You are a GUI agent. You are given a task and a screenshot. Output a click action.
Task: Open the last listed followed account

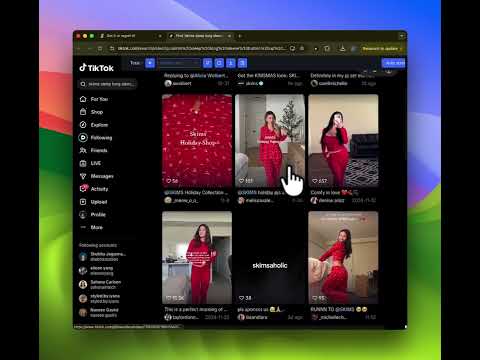(x=99, y=312)
